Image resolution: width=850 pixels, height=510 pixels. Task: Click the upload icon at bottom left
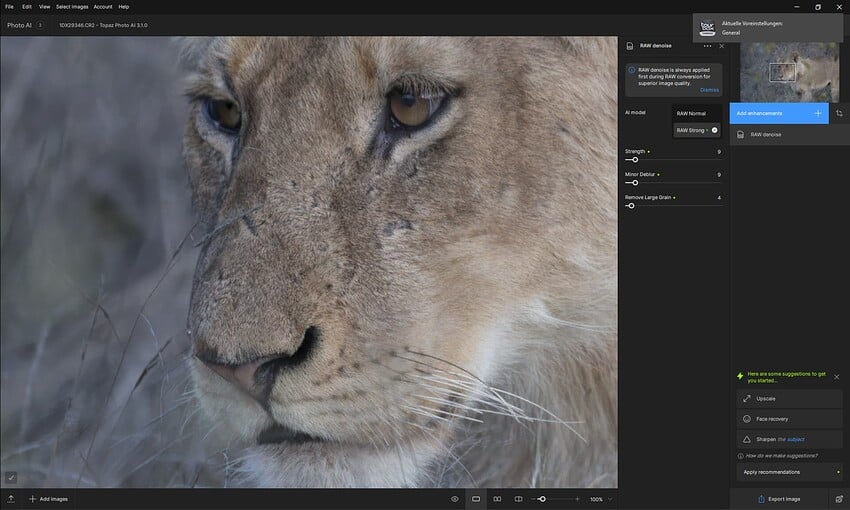[11, 499]
